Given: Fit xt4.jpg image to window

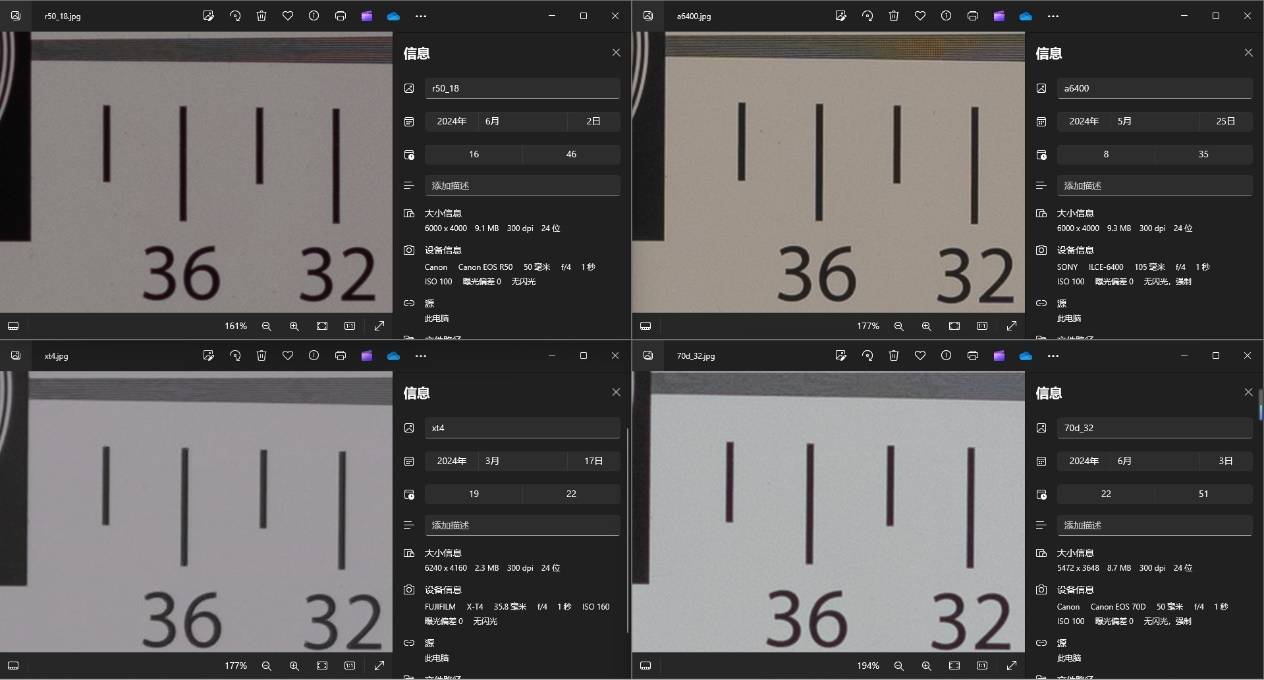Looking at the screenshot, I should click(322, 665).
